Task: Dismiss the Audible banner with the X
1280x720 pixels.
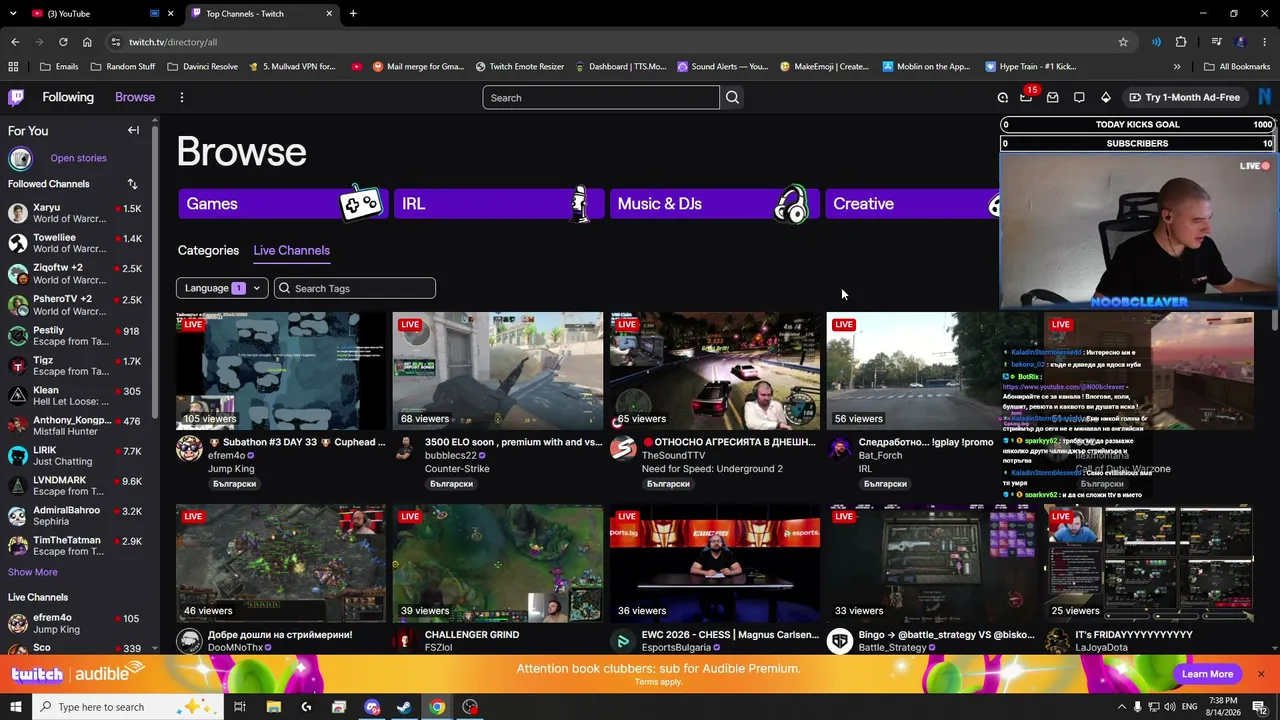Action: 1261,674
